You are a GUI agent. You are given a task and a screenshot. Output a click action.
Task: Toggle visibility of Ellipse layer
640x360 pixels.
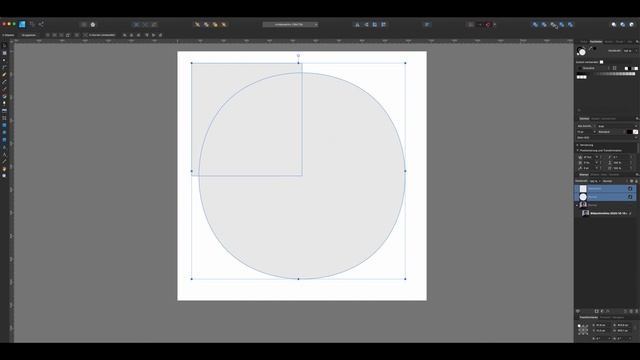(x=630, y=197)
